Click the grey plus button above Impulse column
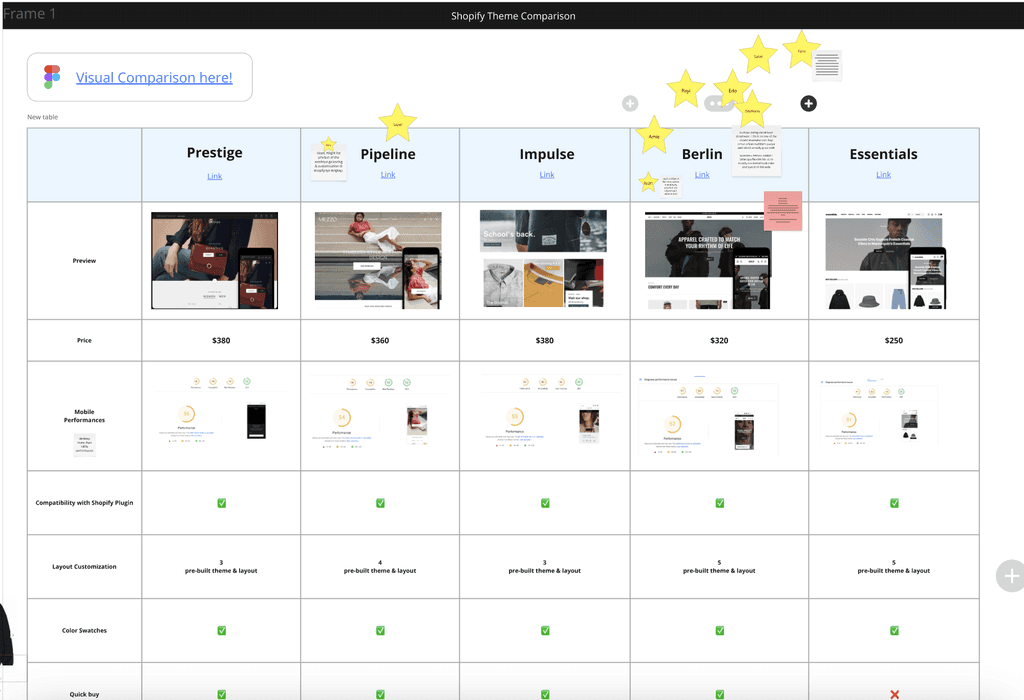This screenshot has height=700, width=1024. tap(630, 103)
